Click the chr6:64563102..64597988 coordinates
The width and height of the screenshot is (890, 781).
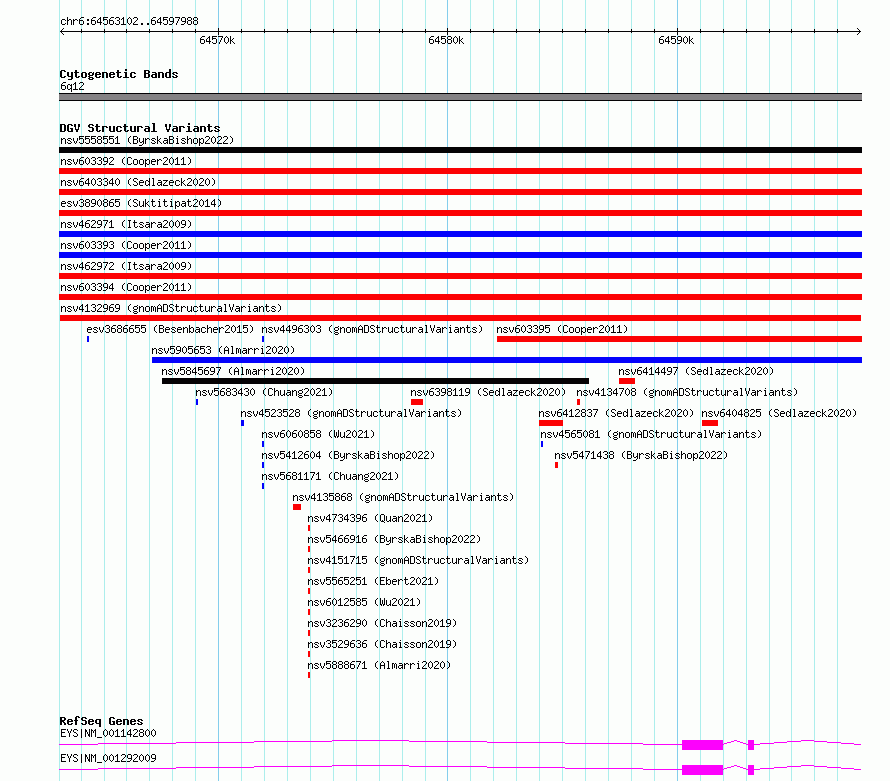[129, 21]
